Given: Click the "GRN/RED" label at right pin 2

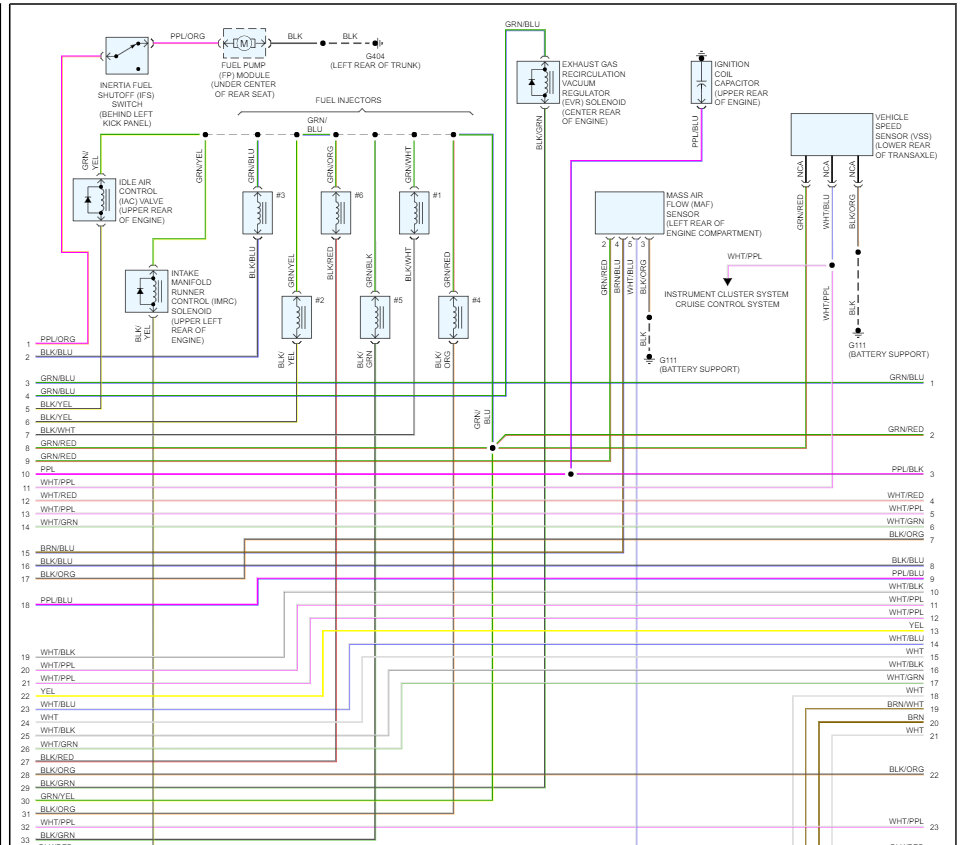Looking at the screenshot, I should pos(906,429).
